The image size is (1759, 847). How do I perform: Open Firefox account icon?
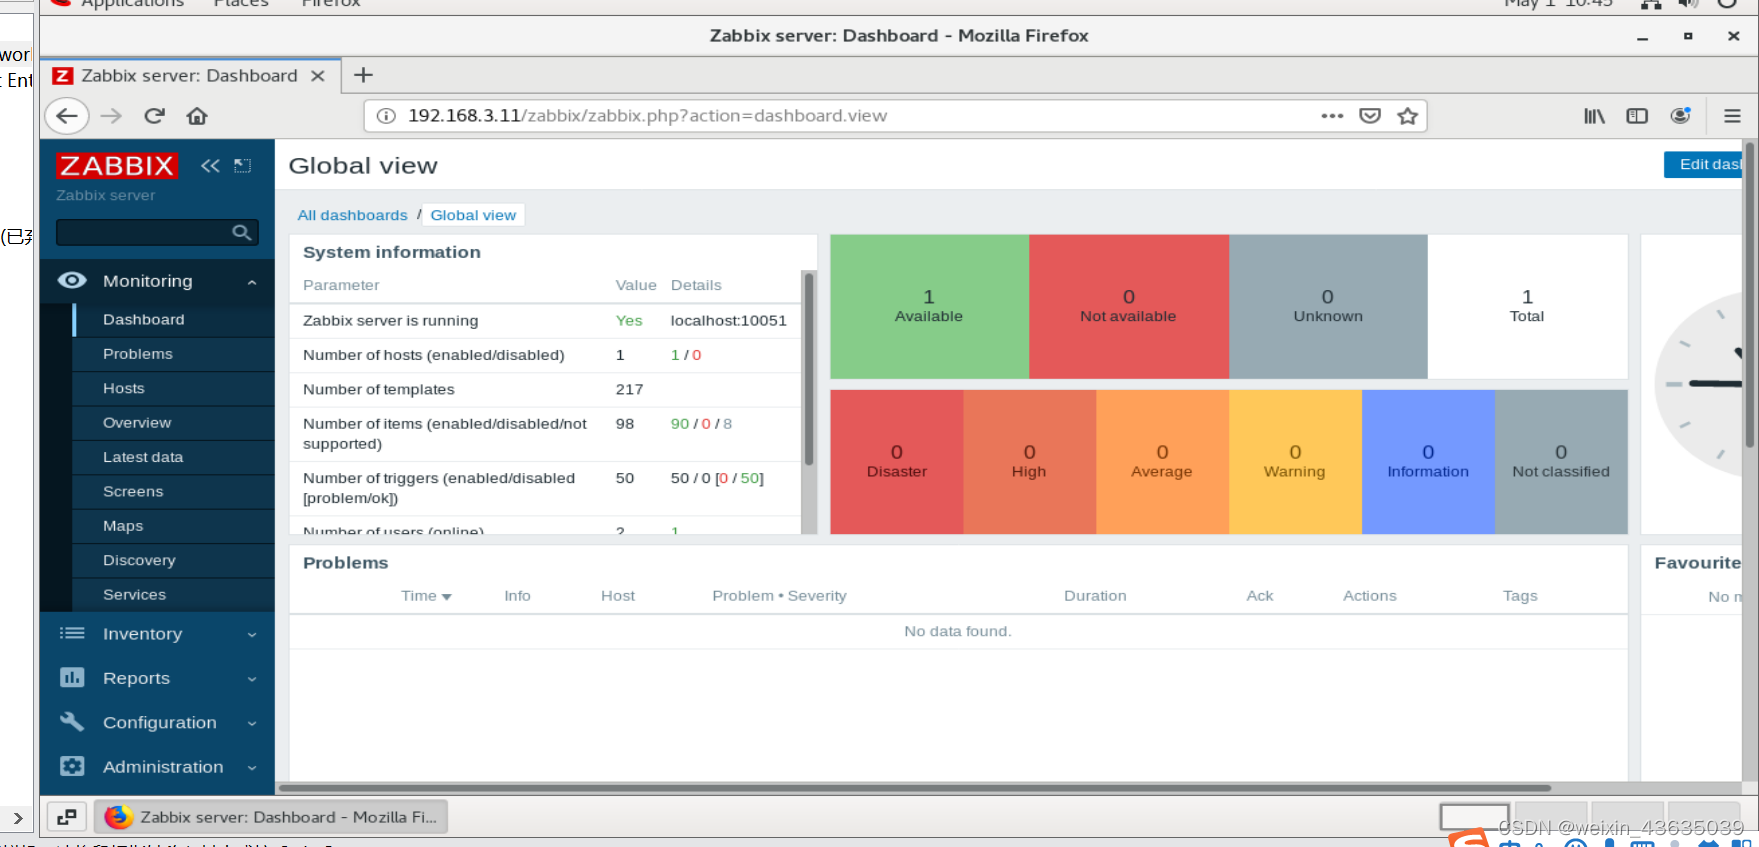pos(1681,116)
